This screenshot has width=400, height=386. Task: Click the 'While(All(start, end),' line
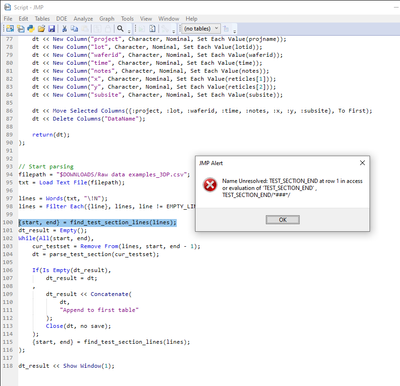pos(56,238)
